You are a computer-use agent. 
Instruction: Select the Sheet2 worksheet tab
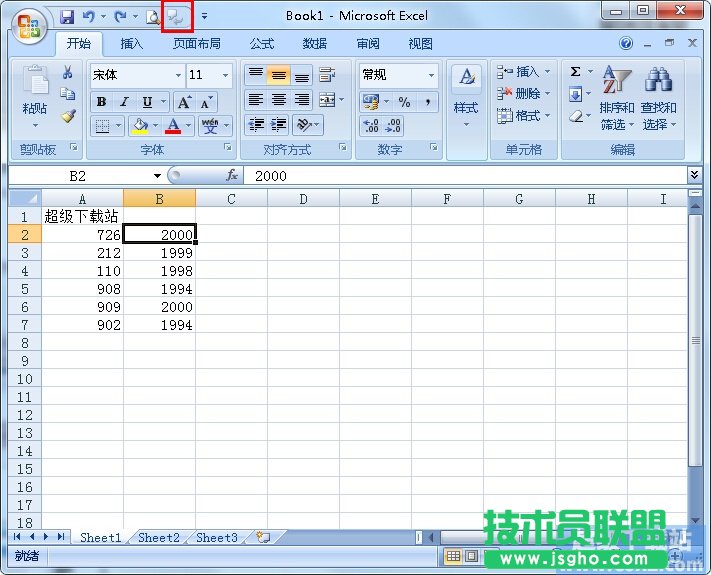[158, 538]
